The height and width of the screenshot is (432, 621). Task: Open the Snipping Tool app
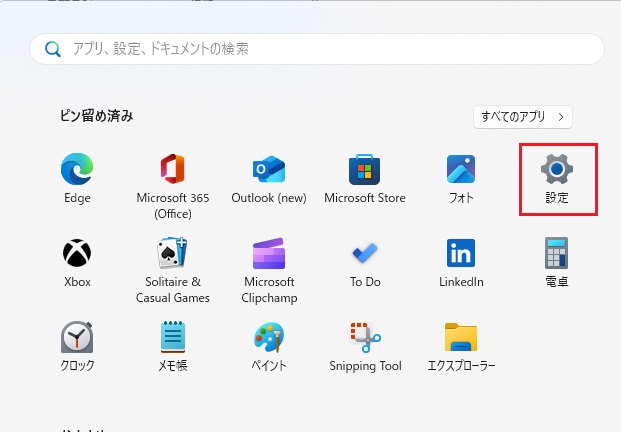click(365, 337)
